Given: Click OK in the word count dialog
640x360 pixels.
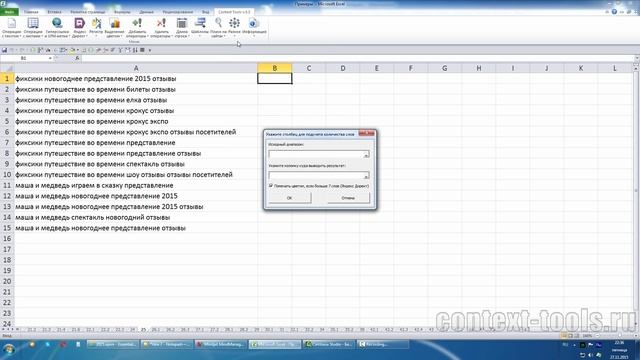Looking at the screenshot, I should 289,198.
